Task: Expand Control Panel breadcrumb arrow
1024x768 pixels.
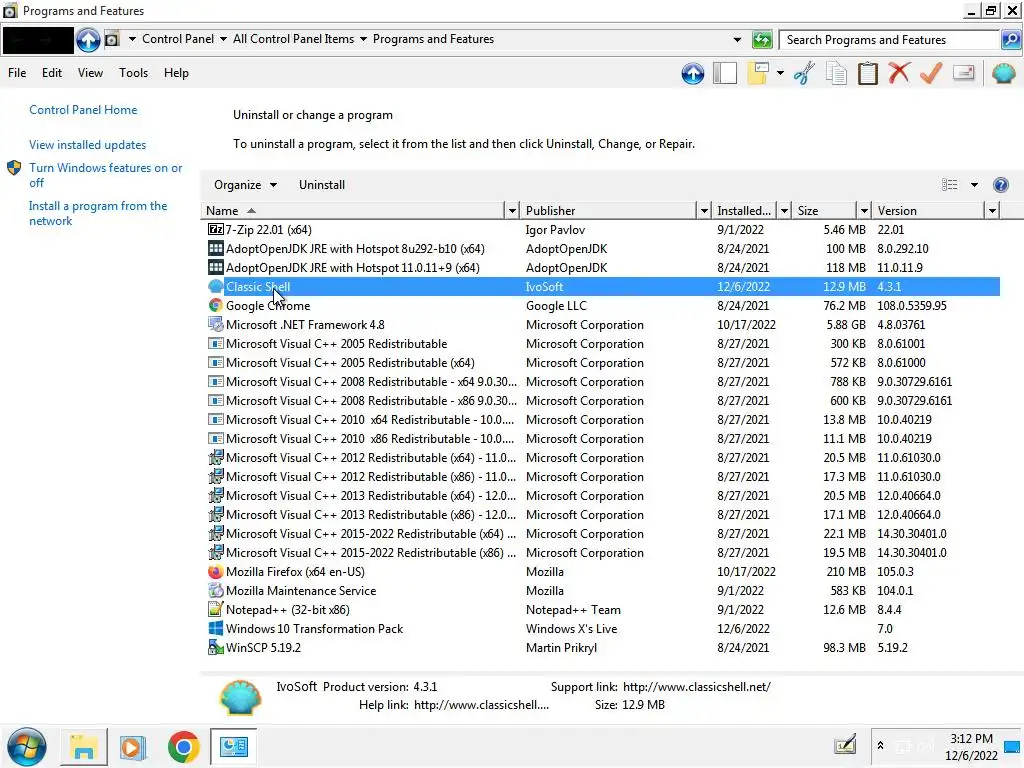Action: (223, 39)
